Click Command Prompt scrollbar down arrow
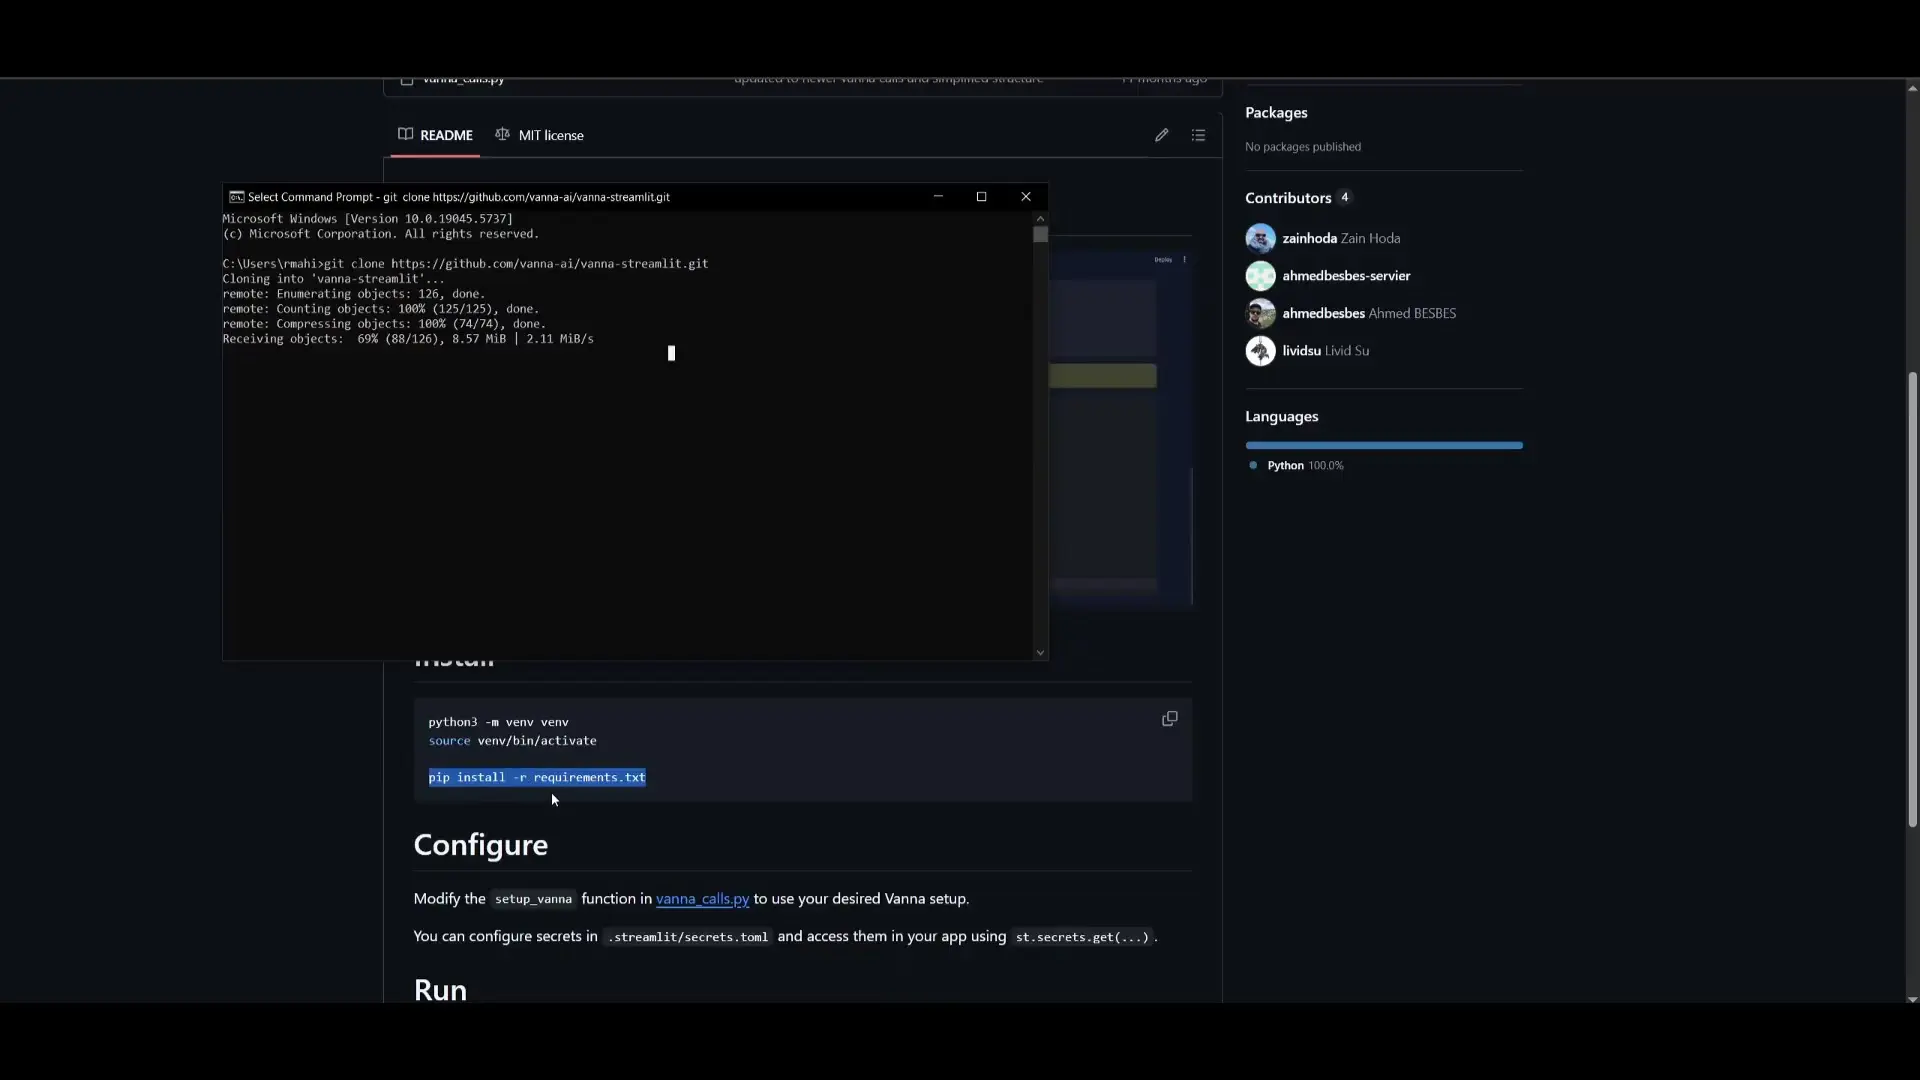Viewport: 1920px width, 1080px height. (1040, 653)
